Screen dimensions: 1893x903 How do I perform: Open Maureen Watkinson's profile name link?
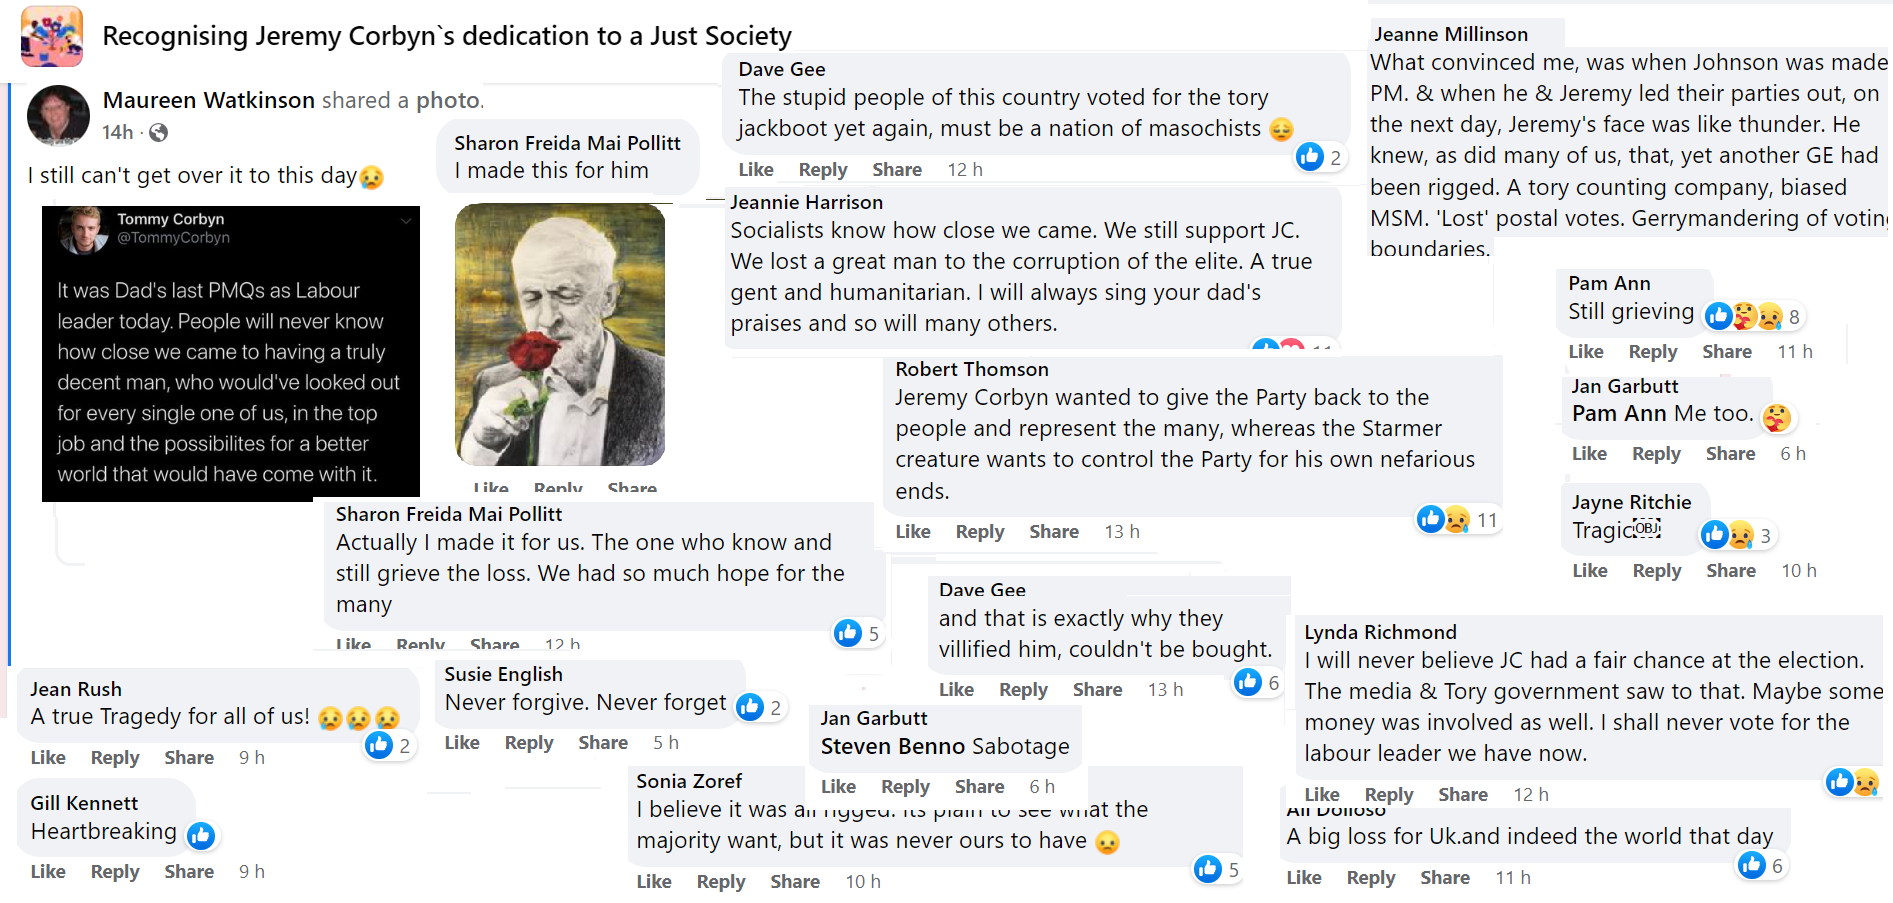209,100
